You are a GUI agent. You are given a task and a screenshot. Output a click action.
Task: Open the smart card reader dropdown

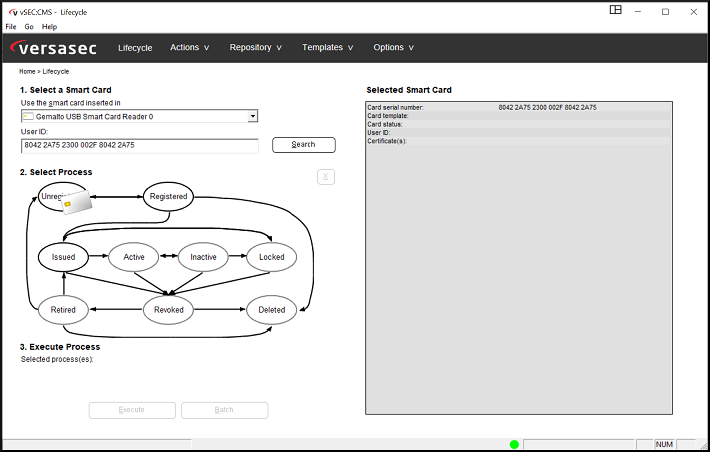click(253, 116)
